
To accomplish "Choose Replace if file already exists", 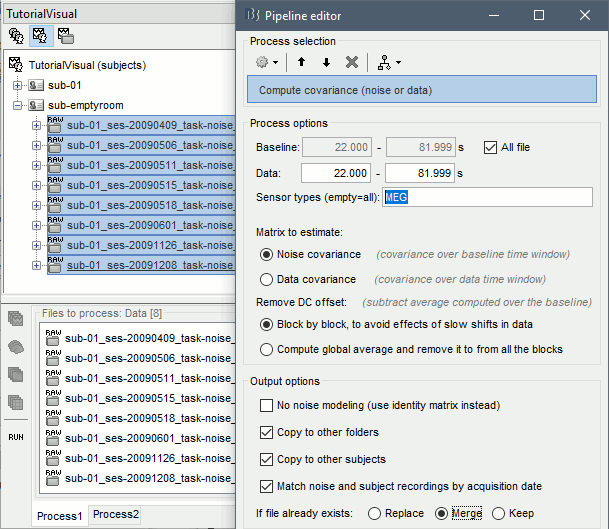I will [375, 513].
